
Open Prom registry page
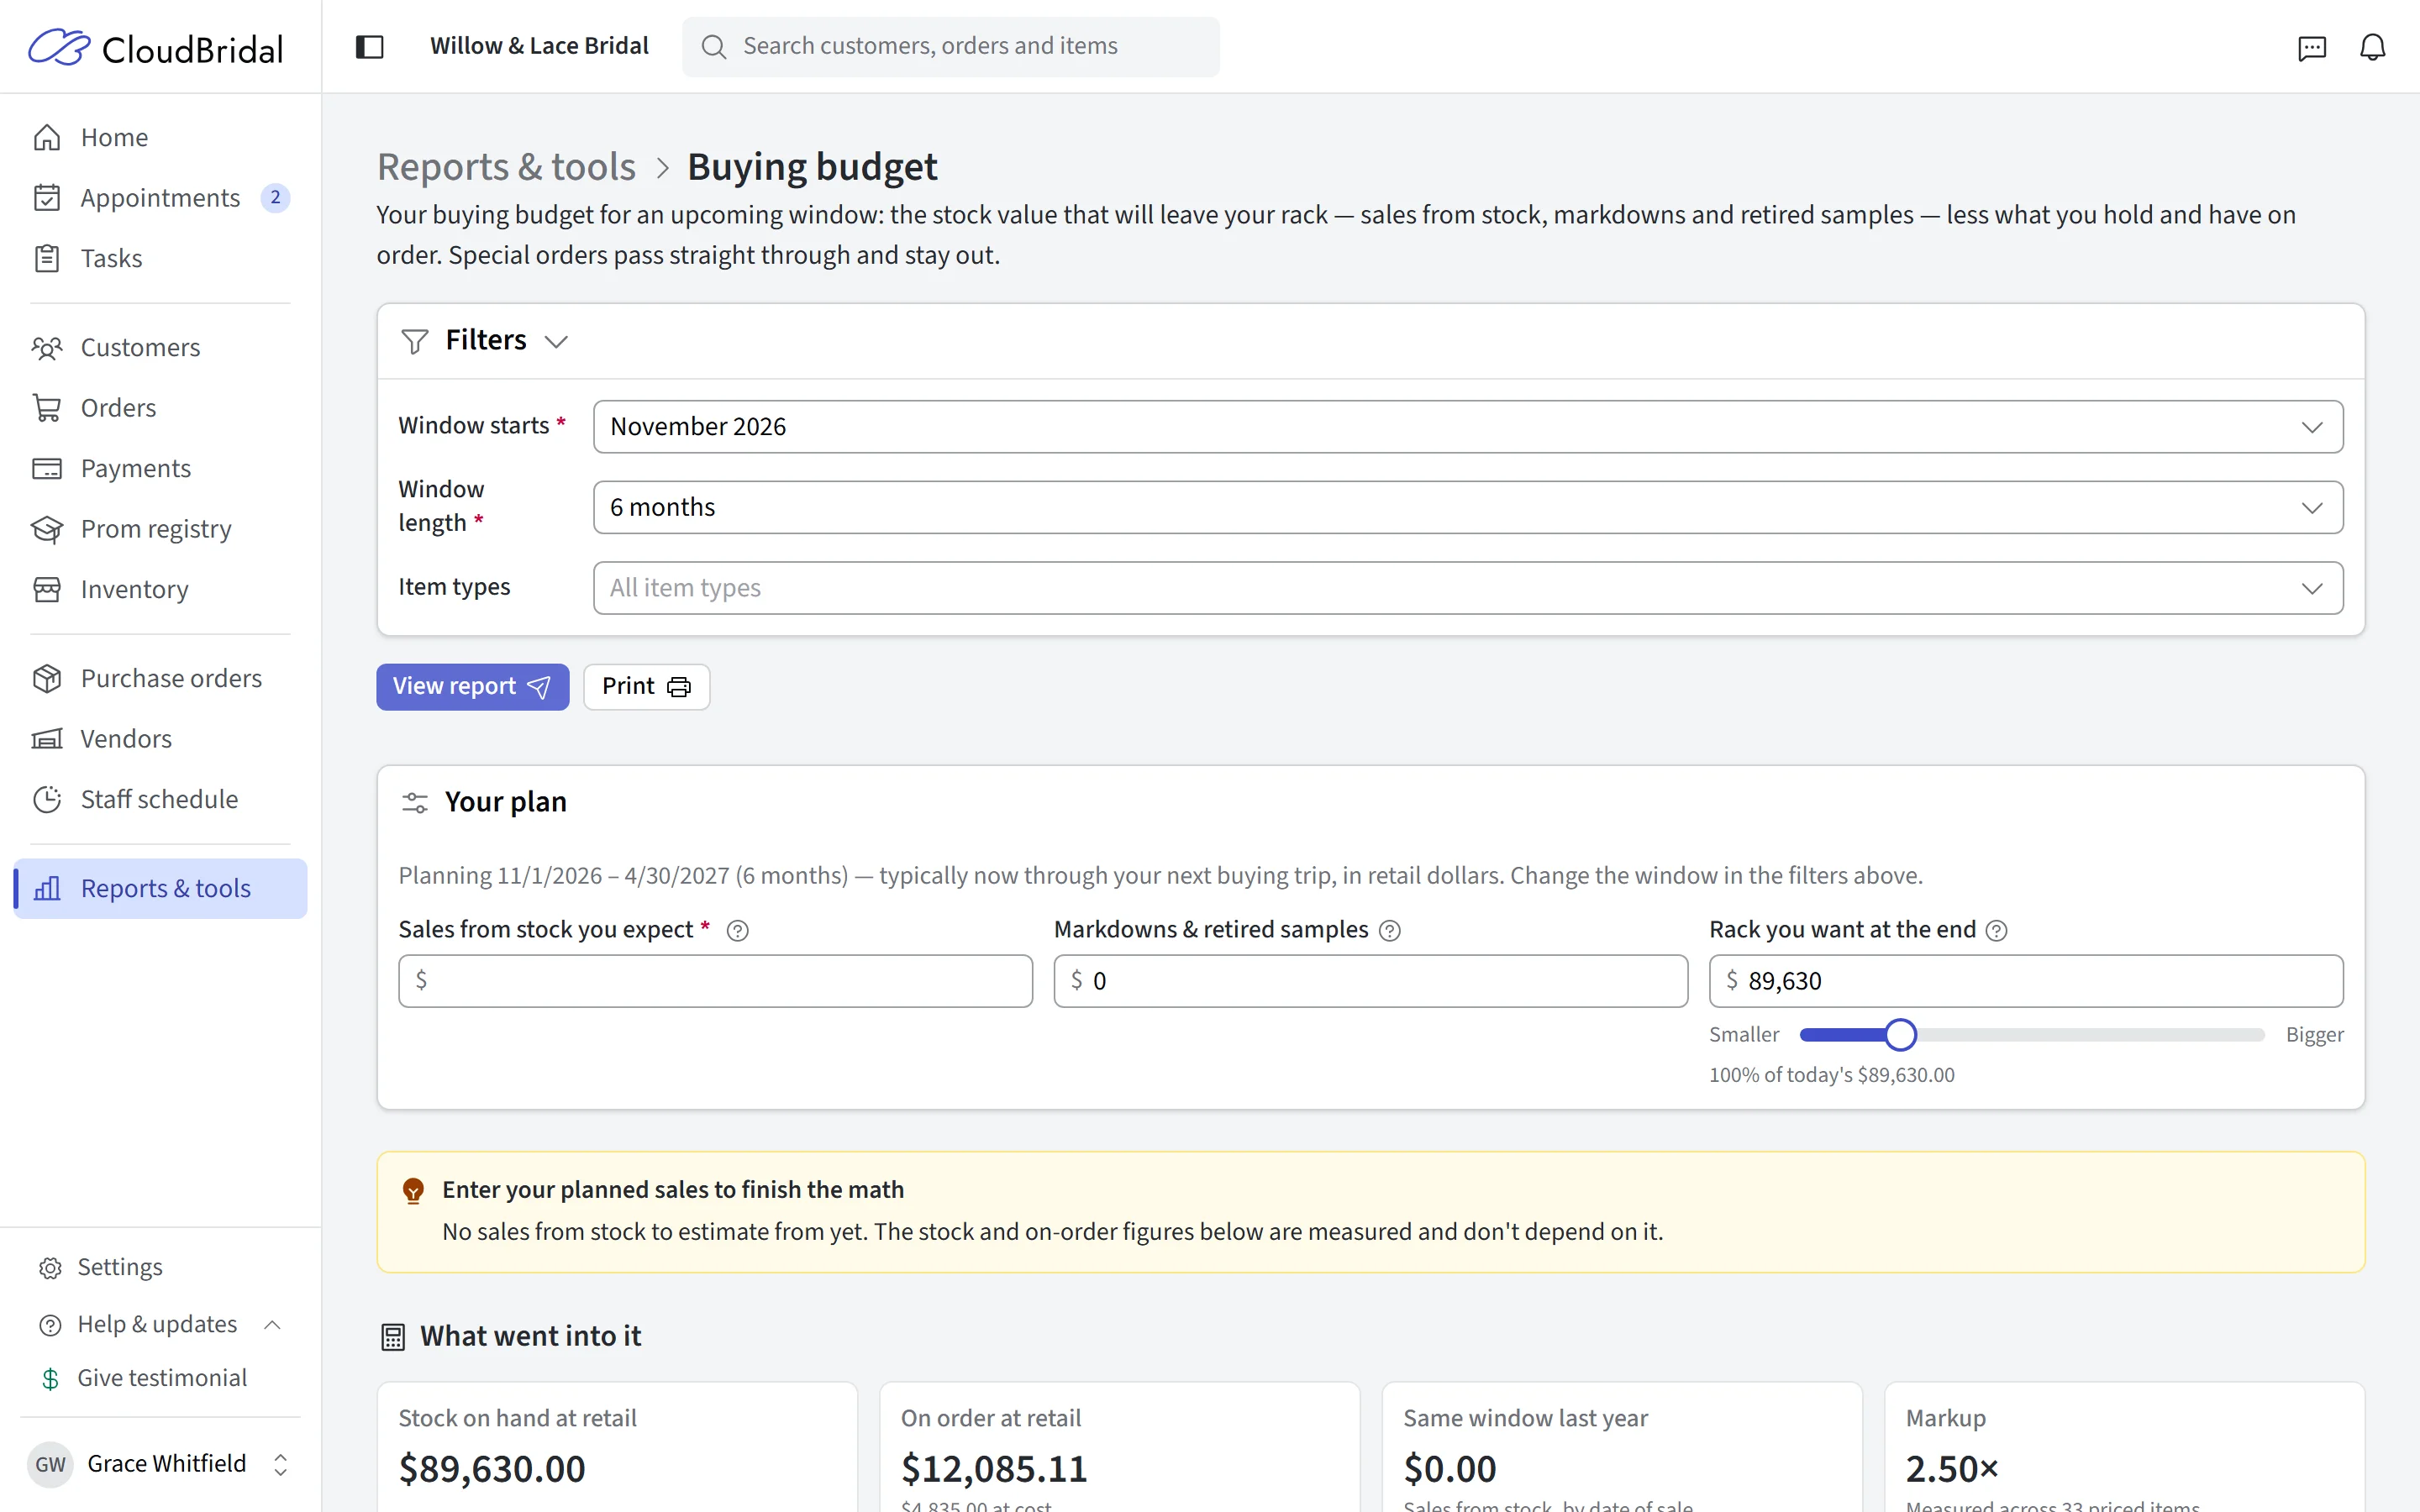pos(160,529)
